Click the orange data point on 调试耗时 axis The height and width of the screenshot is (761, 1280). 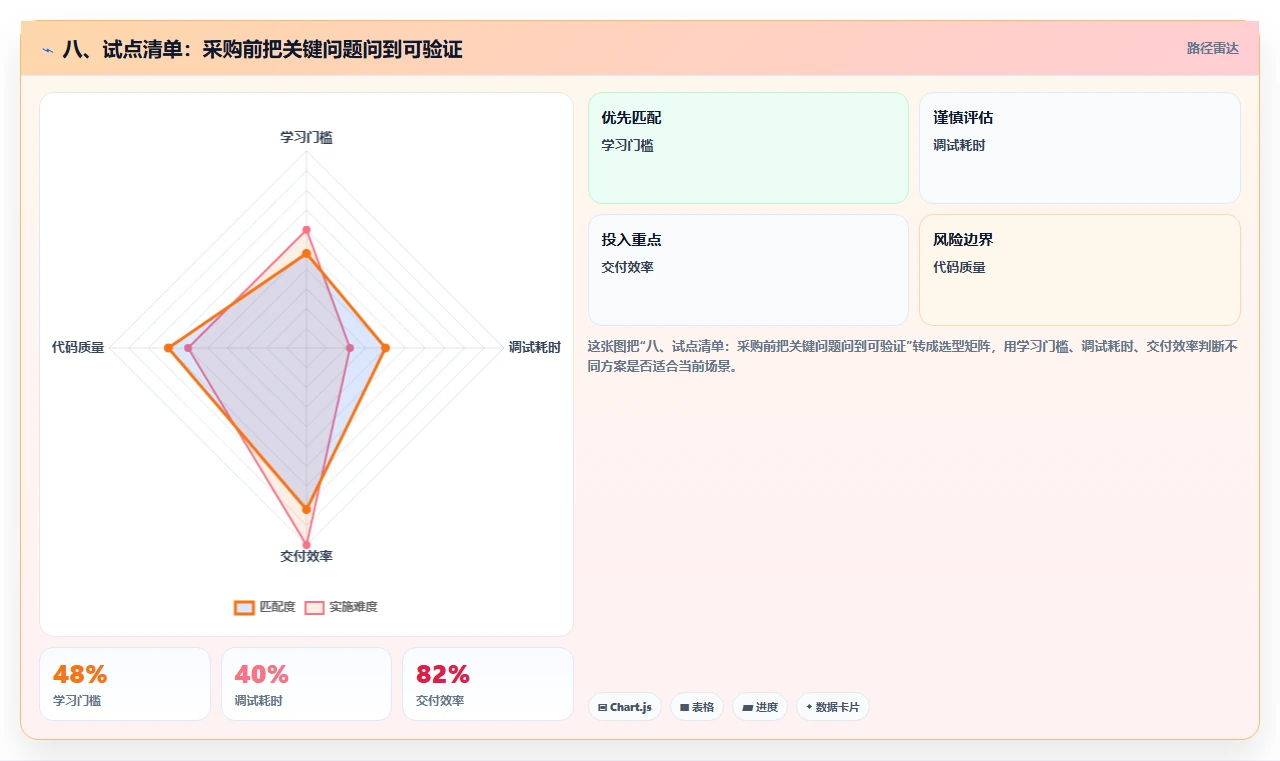[386, 348]
